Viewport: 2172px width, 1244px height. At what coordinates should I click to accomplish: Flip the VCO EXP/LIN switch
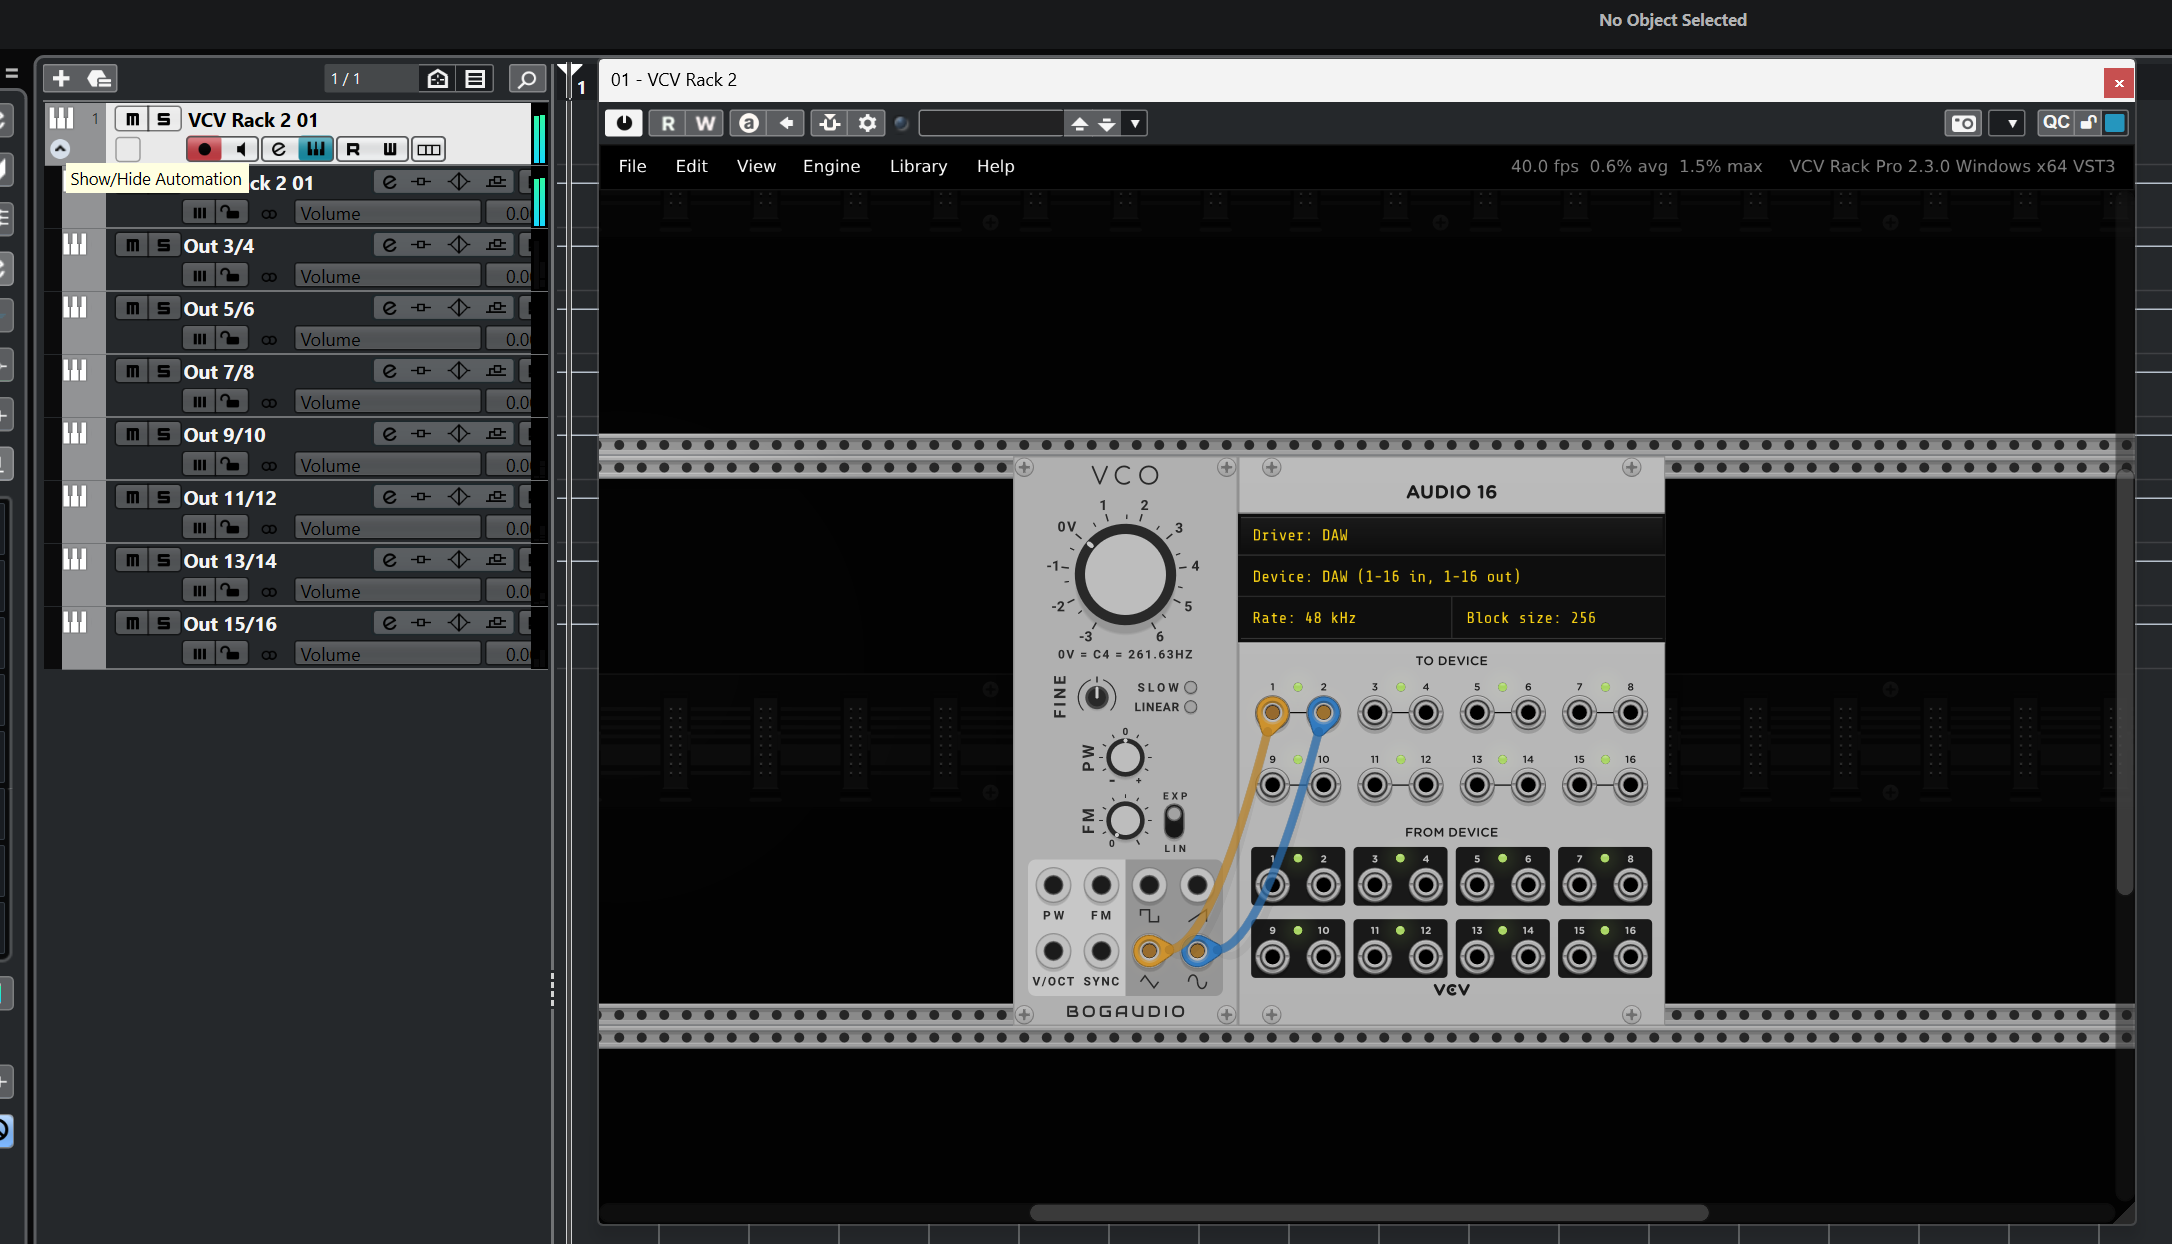point(1175,822)
